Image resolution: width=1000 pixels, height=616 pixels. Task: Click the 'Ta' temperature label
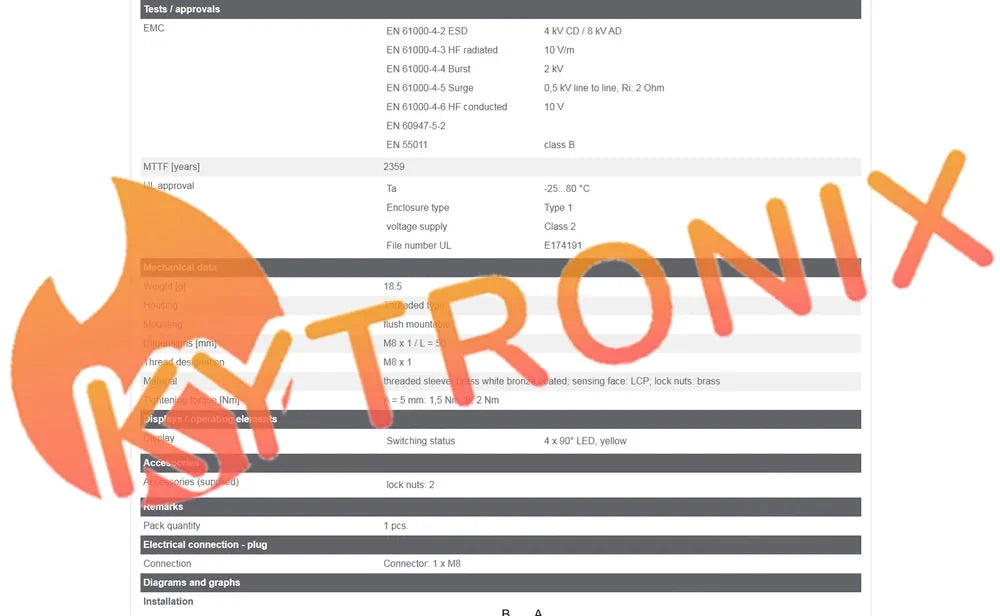click(x=391, y=189)
